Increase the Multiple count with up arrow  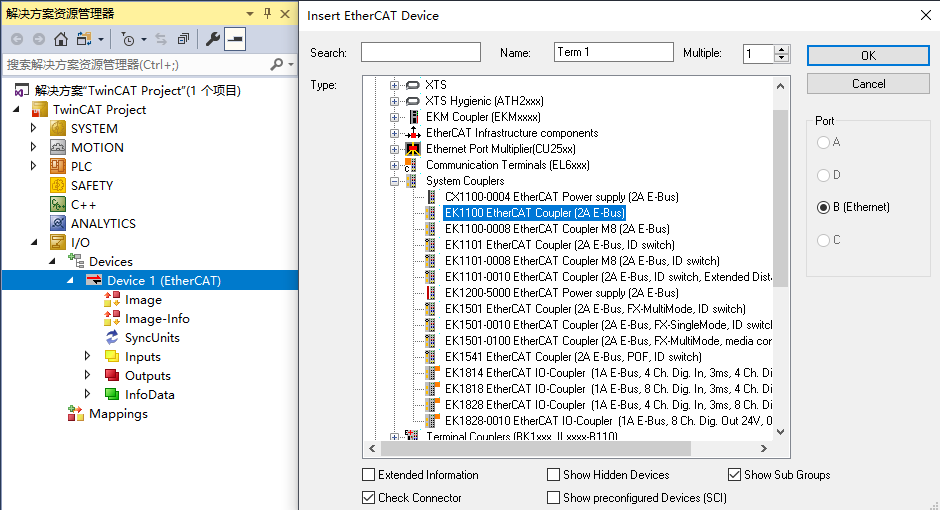pyautogui.click(x=781, y=49)
